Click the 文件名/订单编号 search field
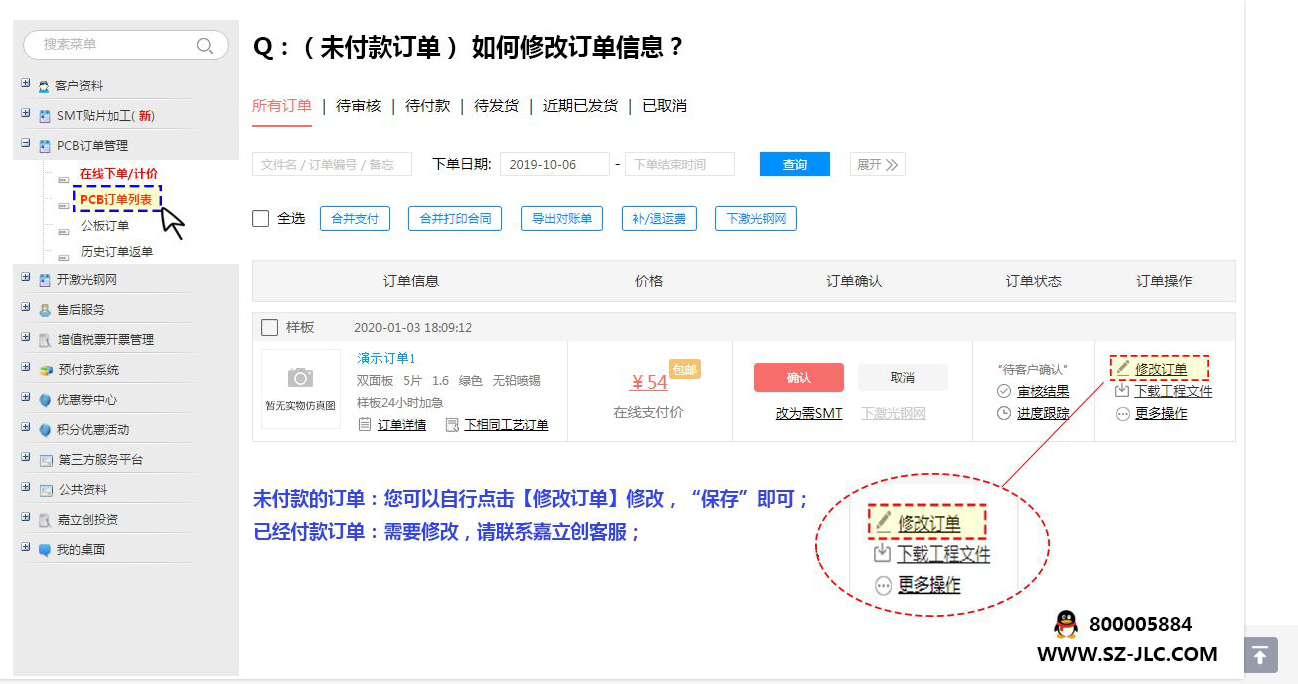Viewport: 1298px width, 684px height. click(x=331, y=164)
